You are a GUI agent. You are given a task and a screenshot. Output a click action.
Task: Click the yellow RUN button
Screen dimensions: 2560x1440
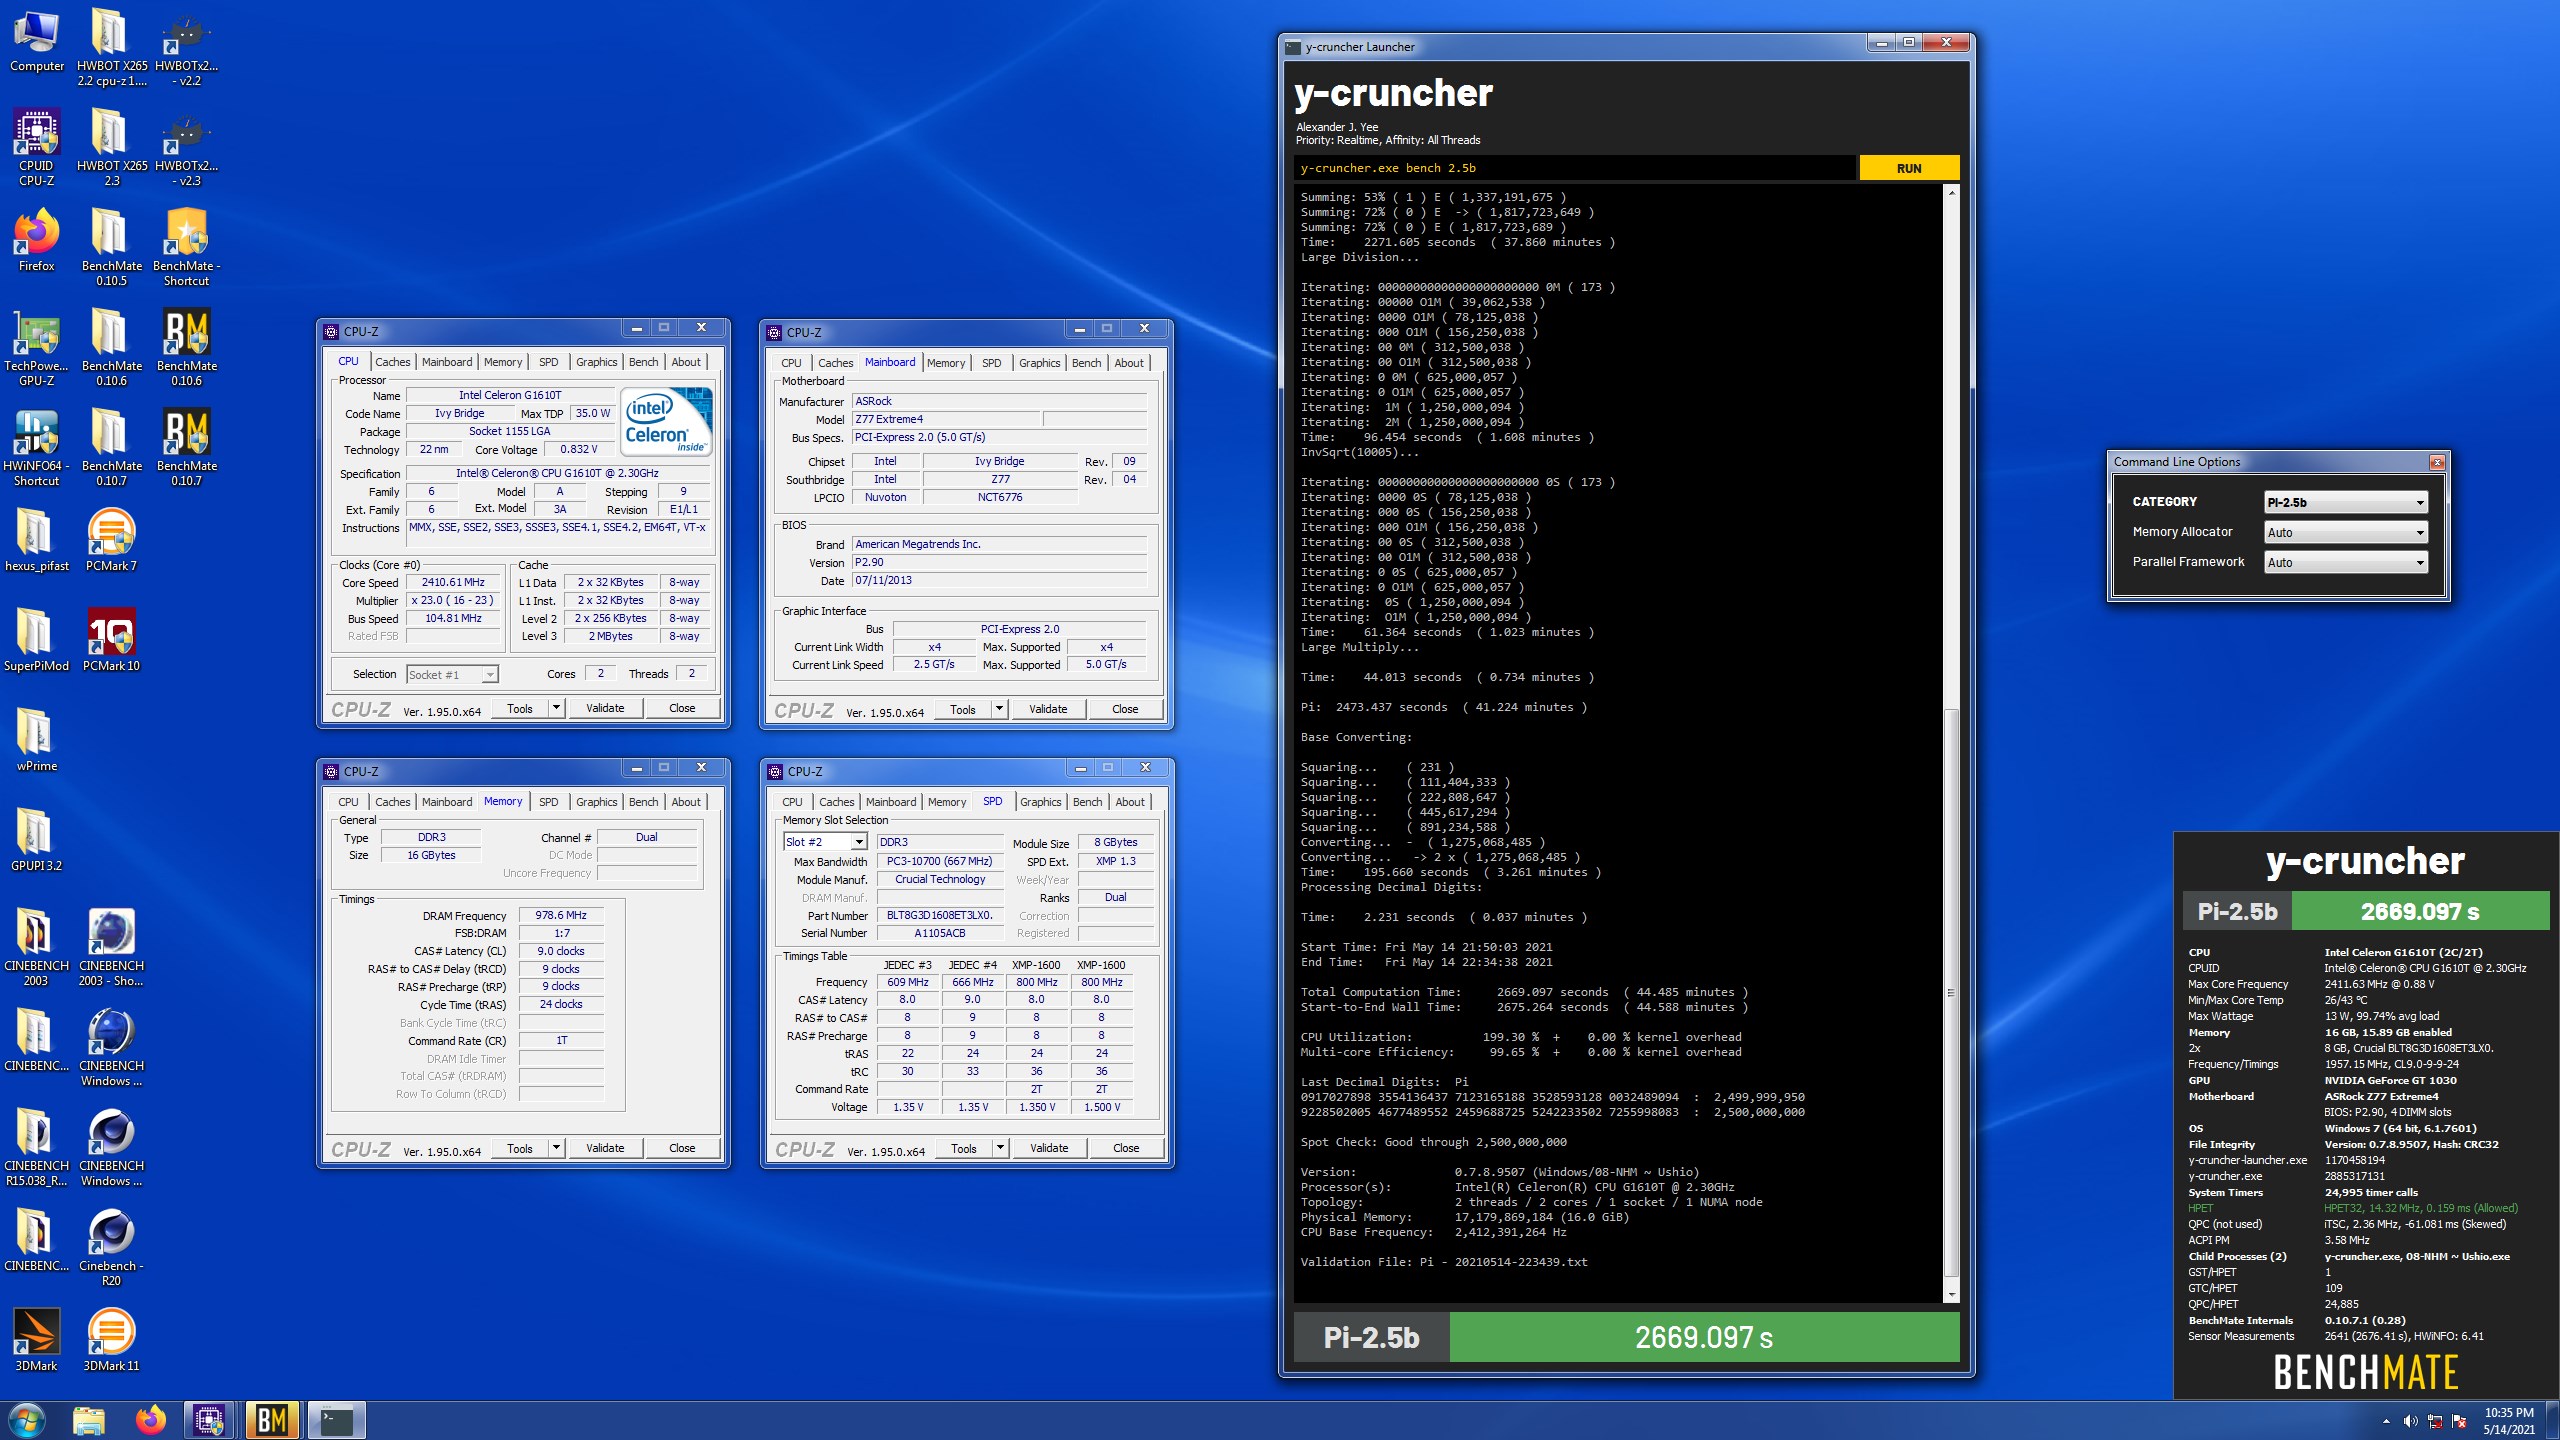click(x=1908, y=168)
